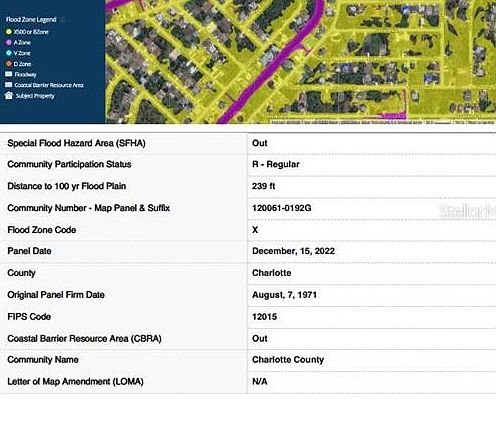Select the Special Flood Hazard Area (SFHA) row
Image resolution: width=496 pixels, height=432 pixels.
[x=248, y=143]
